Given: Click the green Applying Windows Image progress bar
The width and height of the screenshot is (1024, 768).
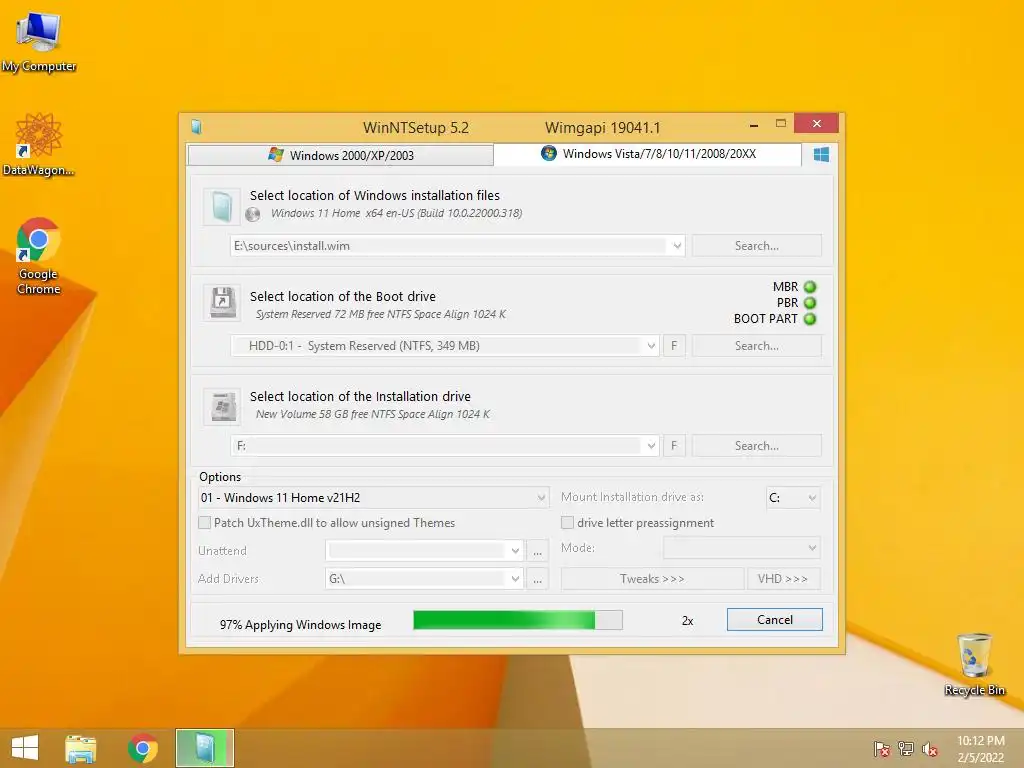Looking at the screenshot, I should (518, 620).
